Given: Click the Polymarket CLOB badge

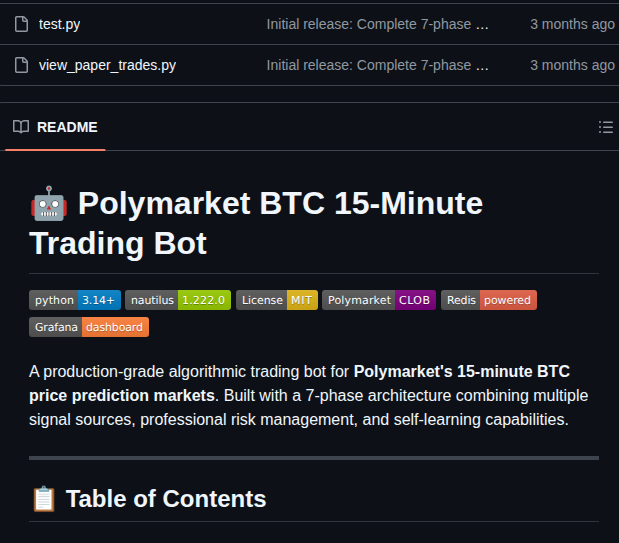Looking at the screenshot, I should tap(379, 300).
